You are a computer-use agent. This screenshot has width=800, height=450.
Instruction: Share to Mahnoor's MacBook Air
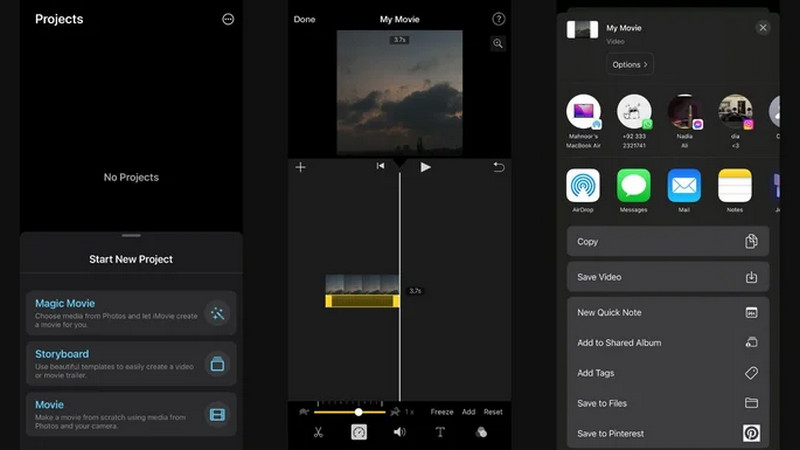click(583, 121)
